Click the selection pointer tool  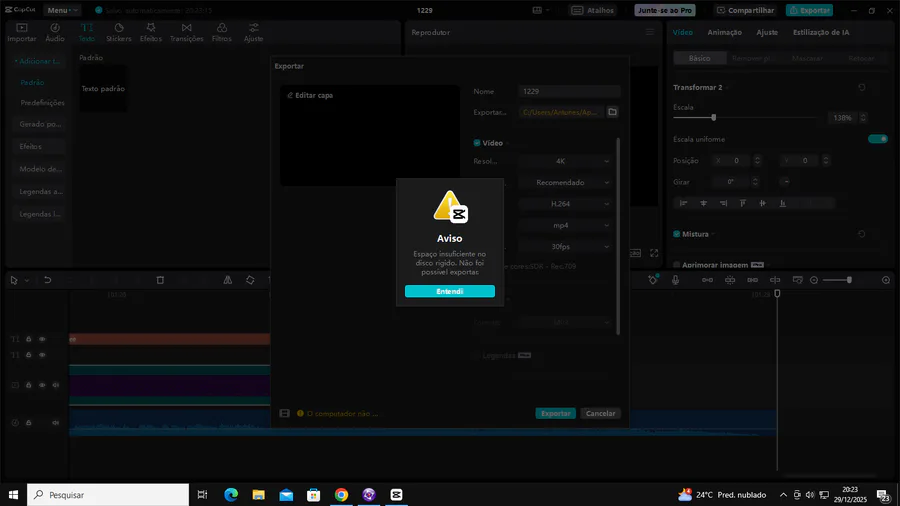(x=14, y=280)
